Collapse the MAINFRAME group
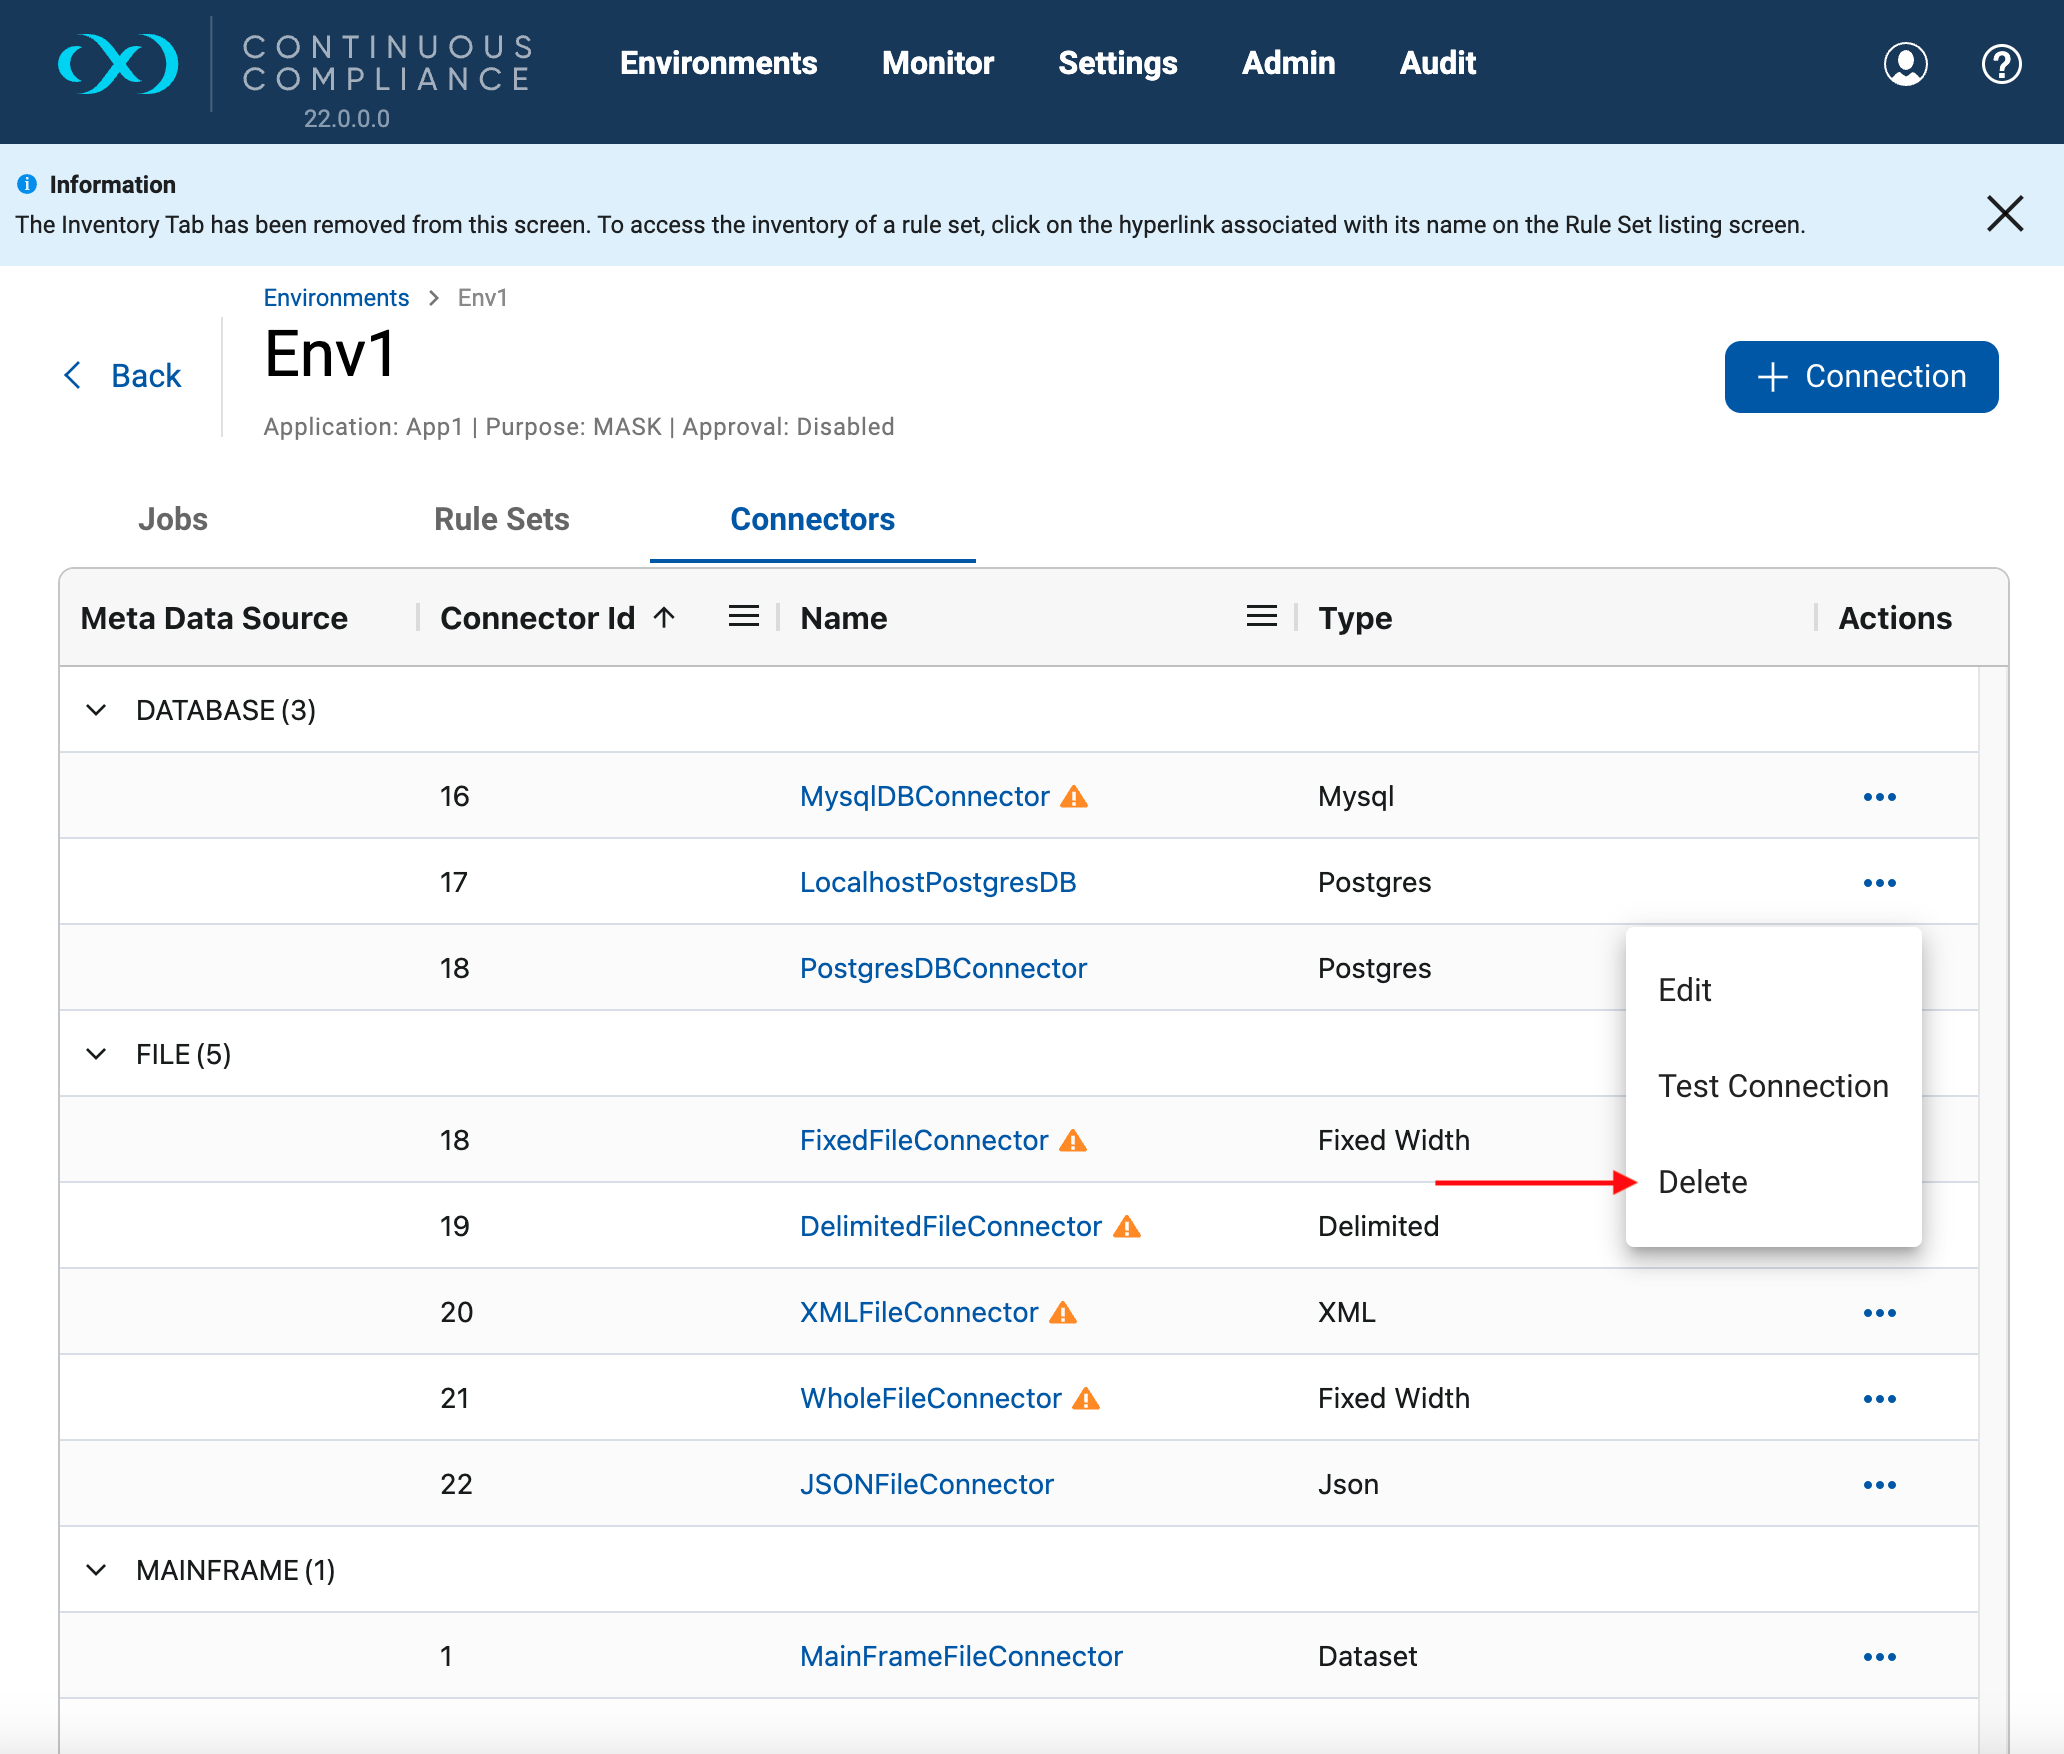Screen dimensions: 2064x1754 click(96, 1570)
